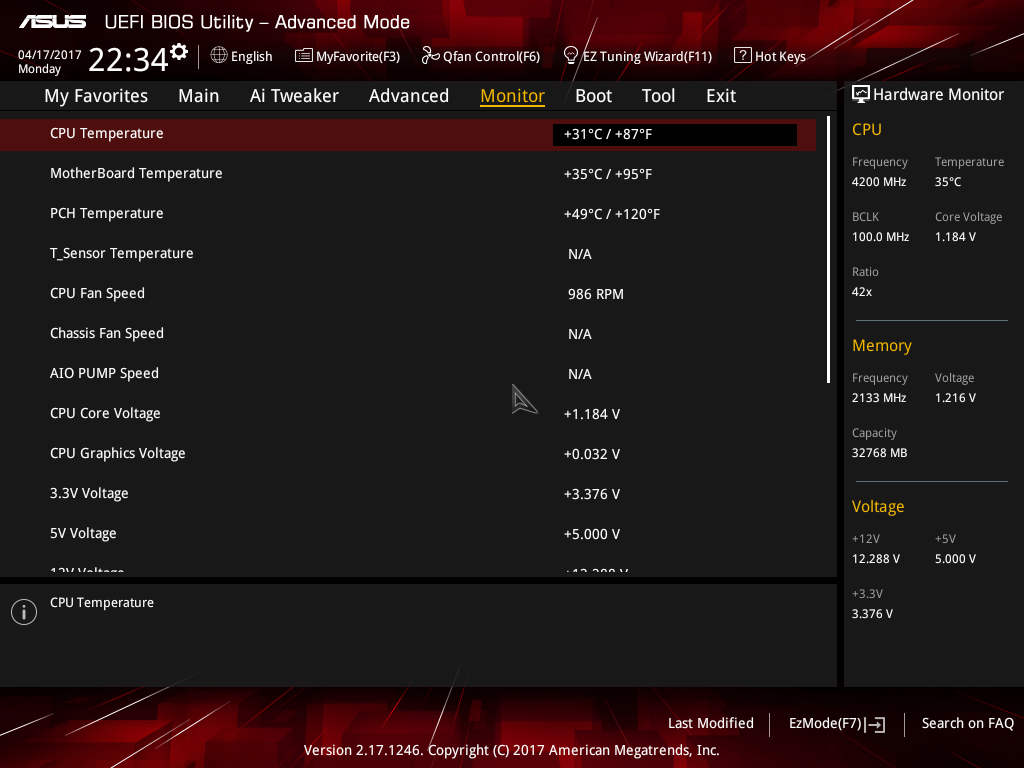This screenshot has height=768, width=1024.
Task: Click 100.0 MHz BCLK value
Action: point(880,236)
